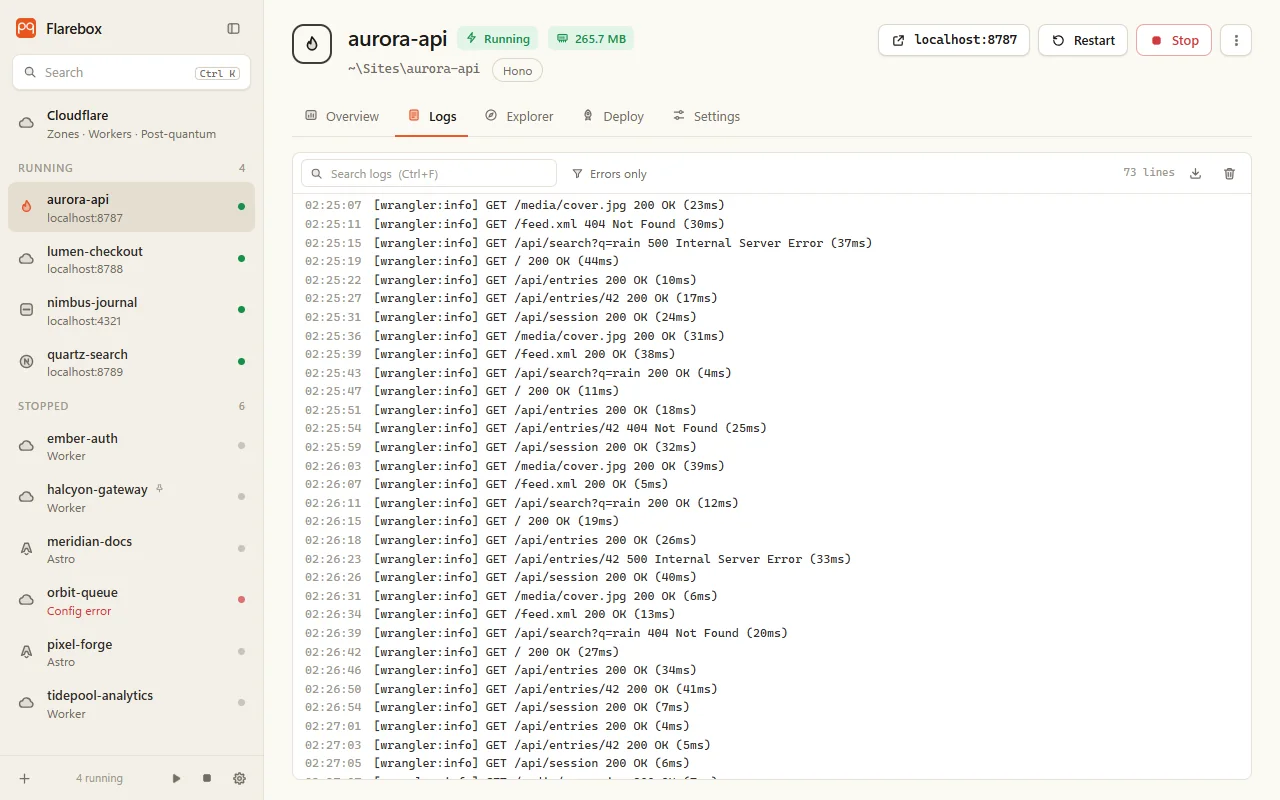Click the Hono framework badge
Viewport: 1280px width, 800px height.
pos(517,70)
